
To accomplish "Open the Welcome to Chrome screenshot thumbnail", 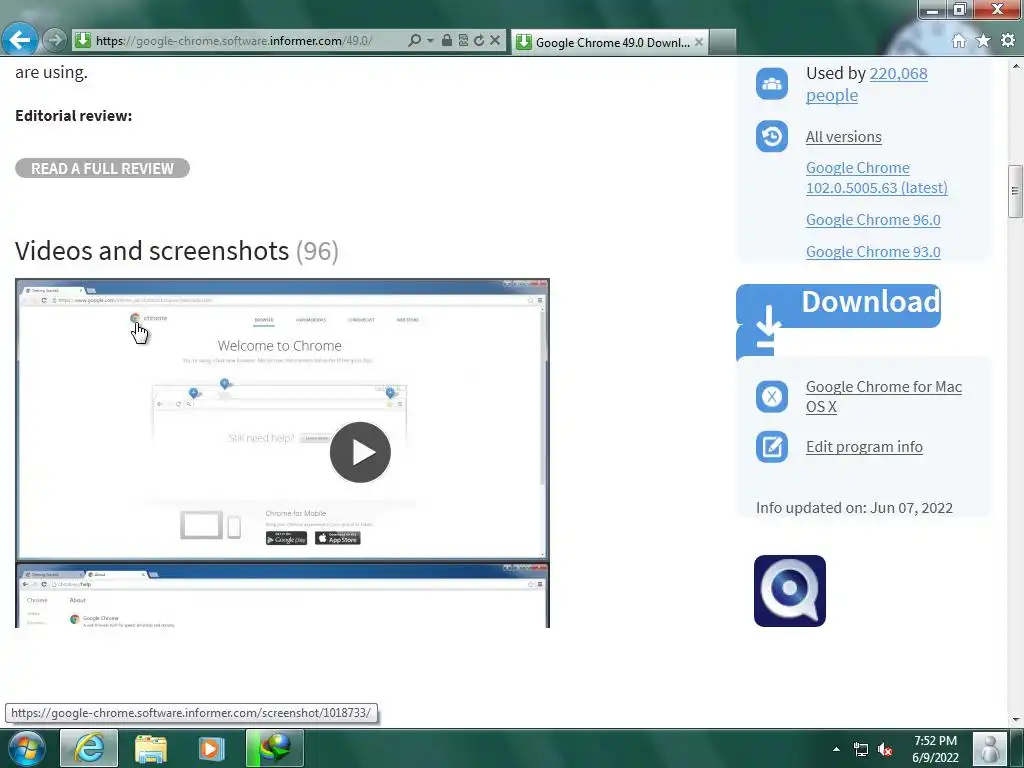I will (x=282, y=420).
